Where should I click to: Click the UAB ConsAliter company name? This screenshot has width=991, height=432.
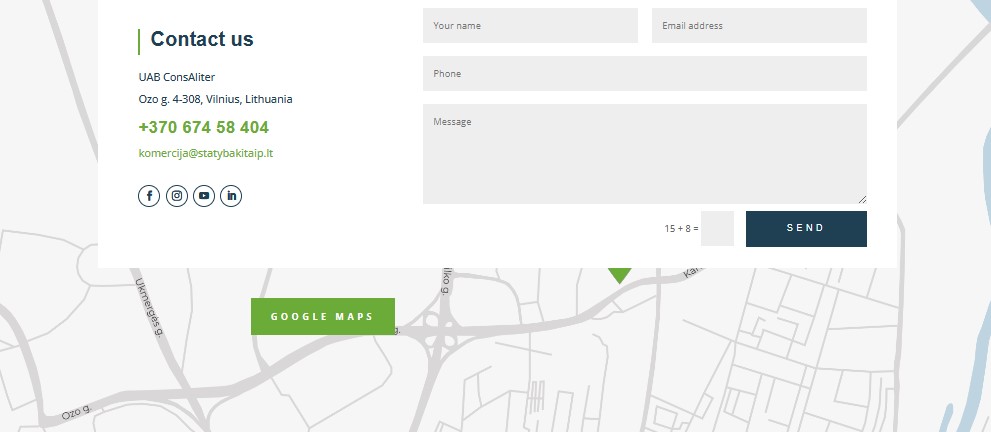click(x=177, y=77)
